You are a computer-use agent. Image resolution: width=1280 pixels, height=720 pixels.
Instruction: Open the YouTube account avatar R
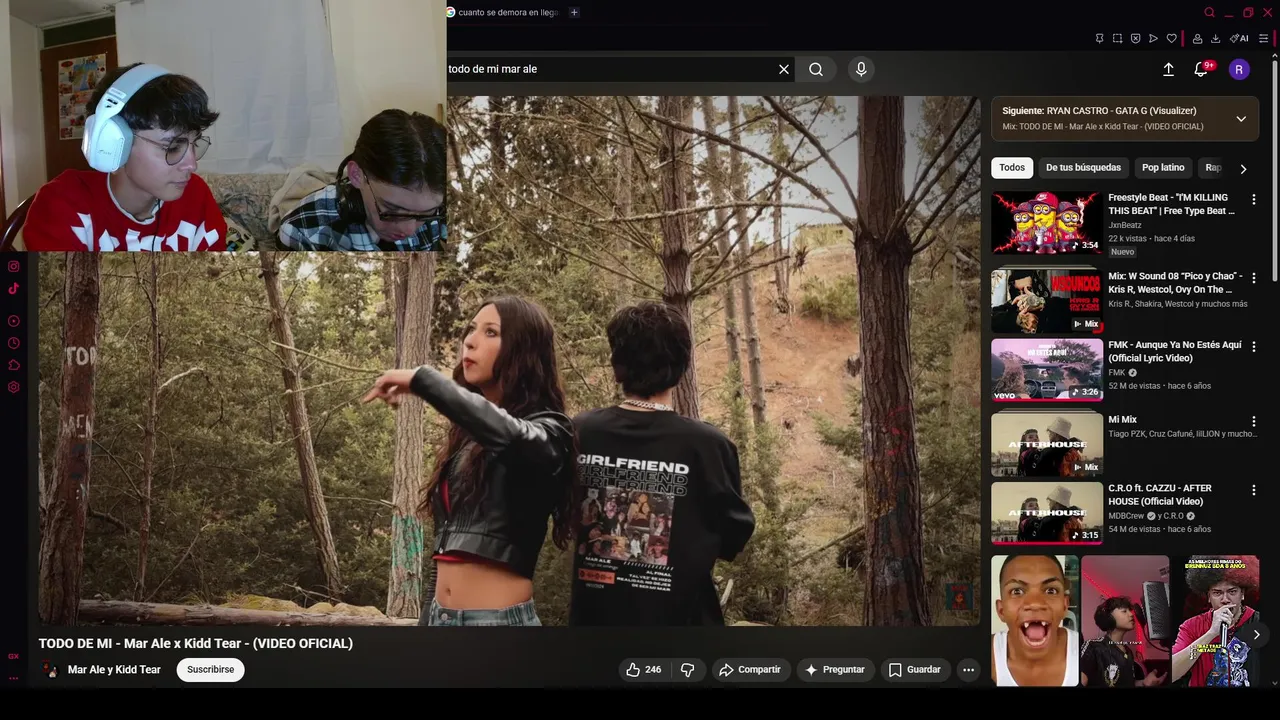click(x=1239, y=69)
